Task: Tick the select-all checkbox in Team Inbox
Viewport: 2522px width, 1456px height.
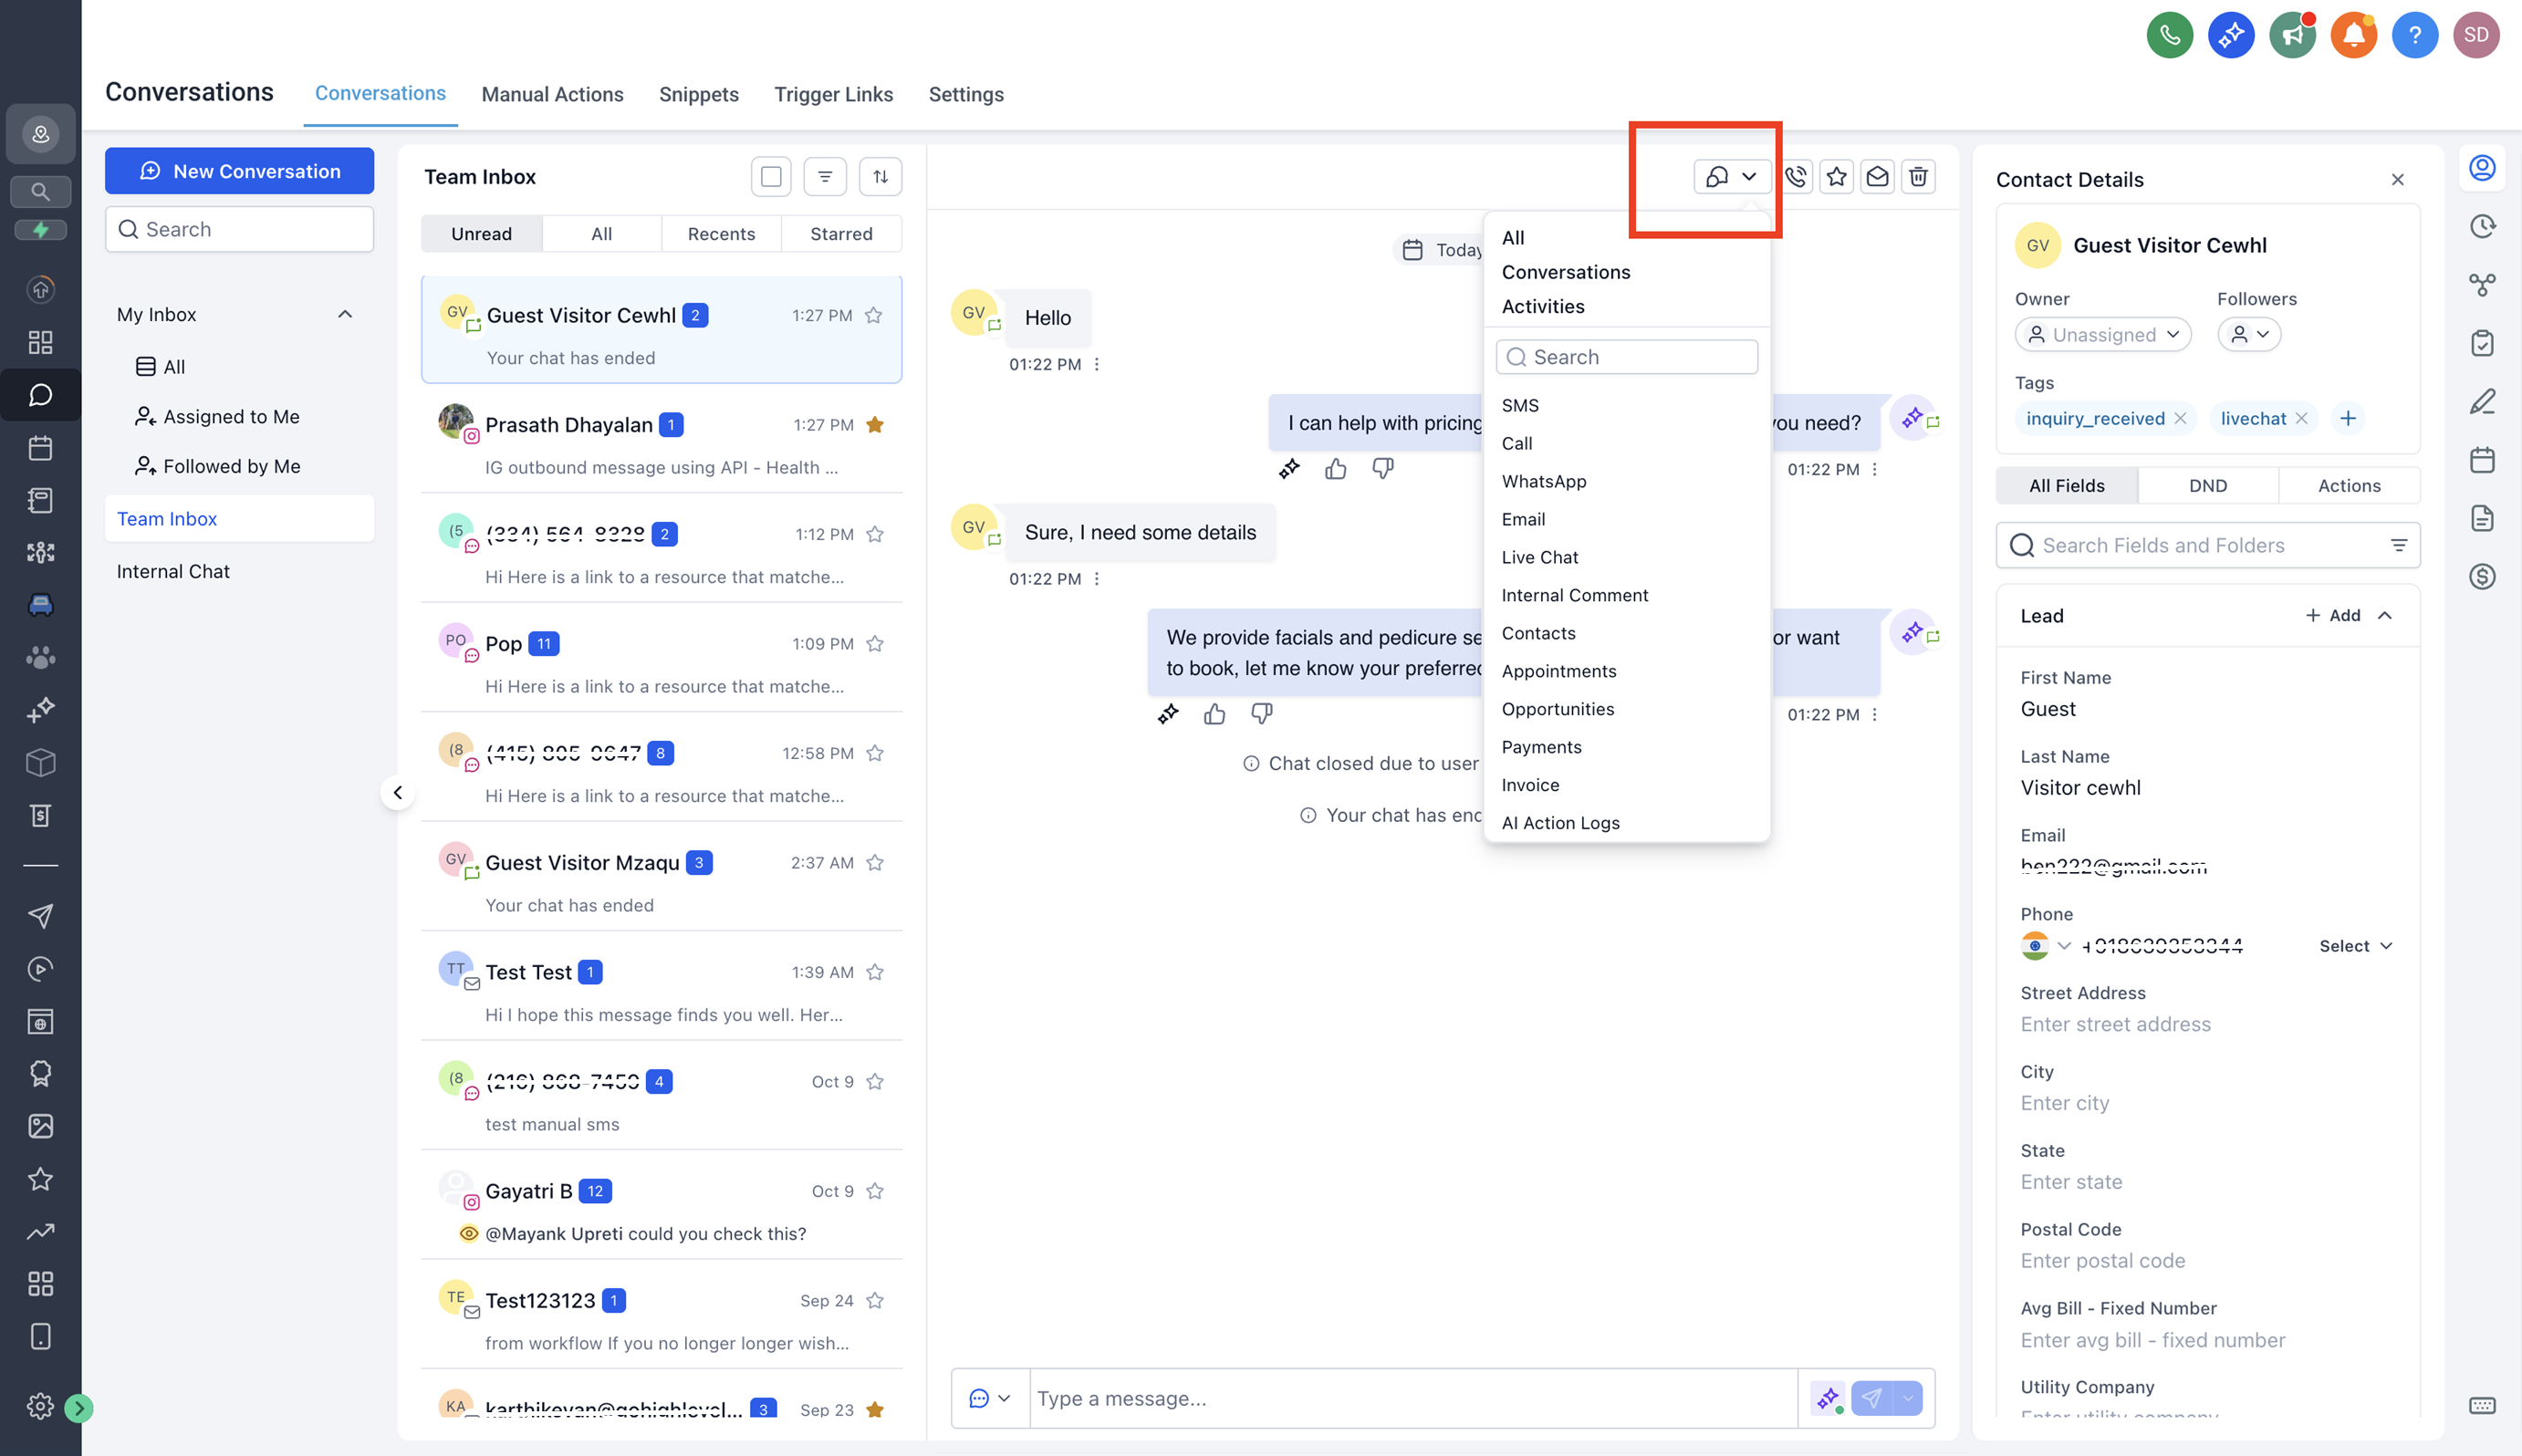Action: point(770,177)
